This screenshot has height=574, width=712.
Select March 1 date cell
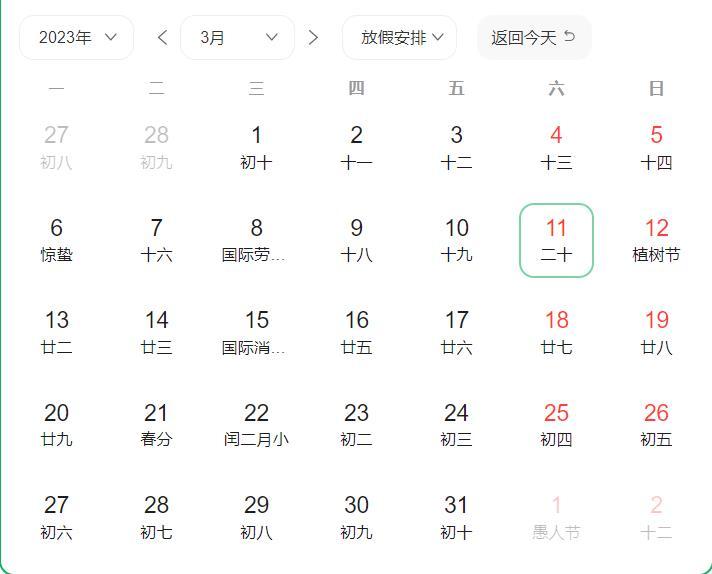[256, 147]
